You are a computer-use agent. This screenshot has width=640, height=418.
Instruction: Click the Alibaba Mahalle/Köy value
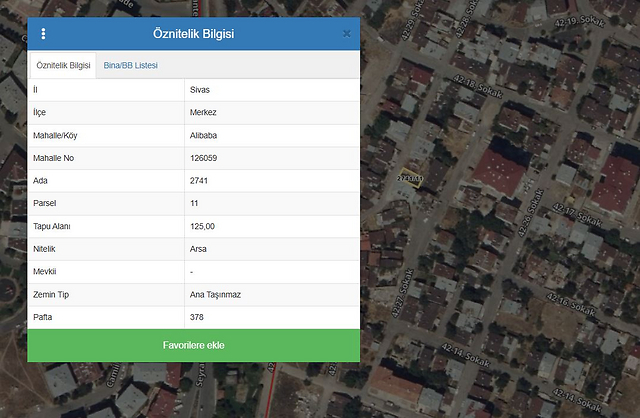coord(204,135)
